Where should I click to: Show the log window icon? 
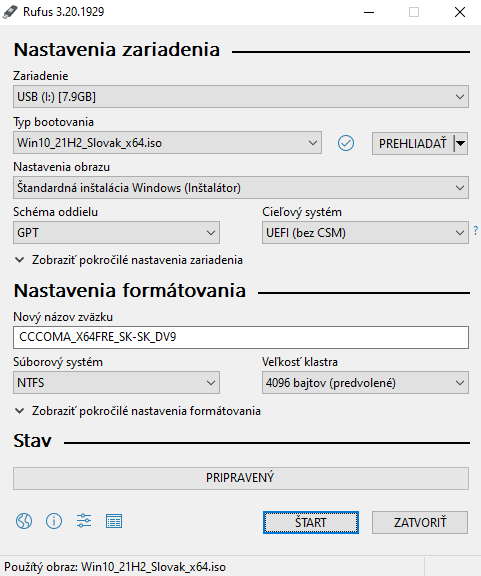coord(114,521)
